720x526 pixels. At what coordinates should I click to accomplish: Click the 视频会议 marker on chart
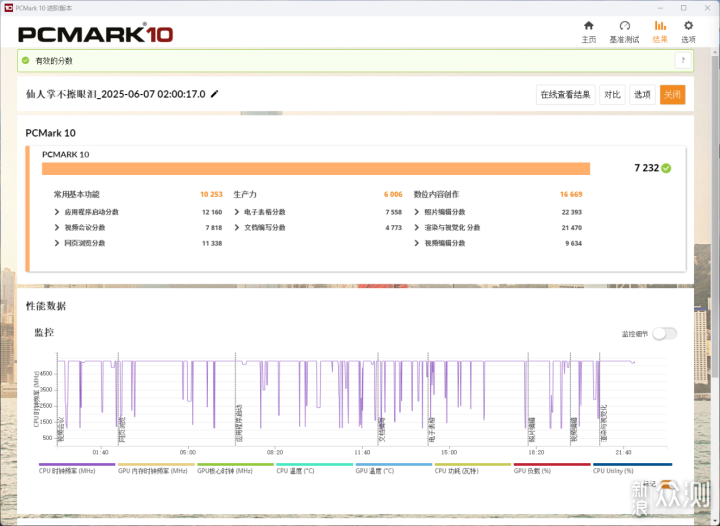point(61,430)
